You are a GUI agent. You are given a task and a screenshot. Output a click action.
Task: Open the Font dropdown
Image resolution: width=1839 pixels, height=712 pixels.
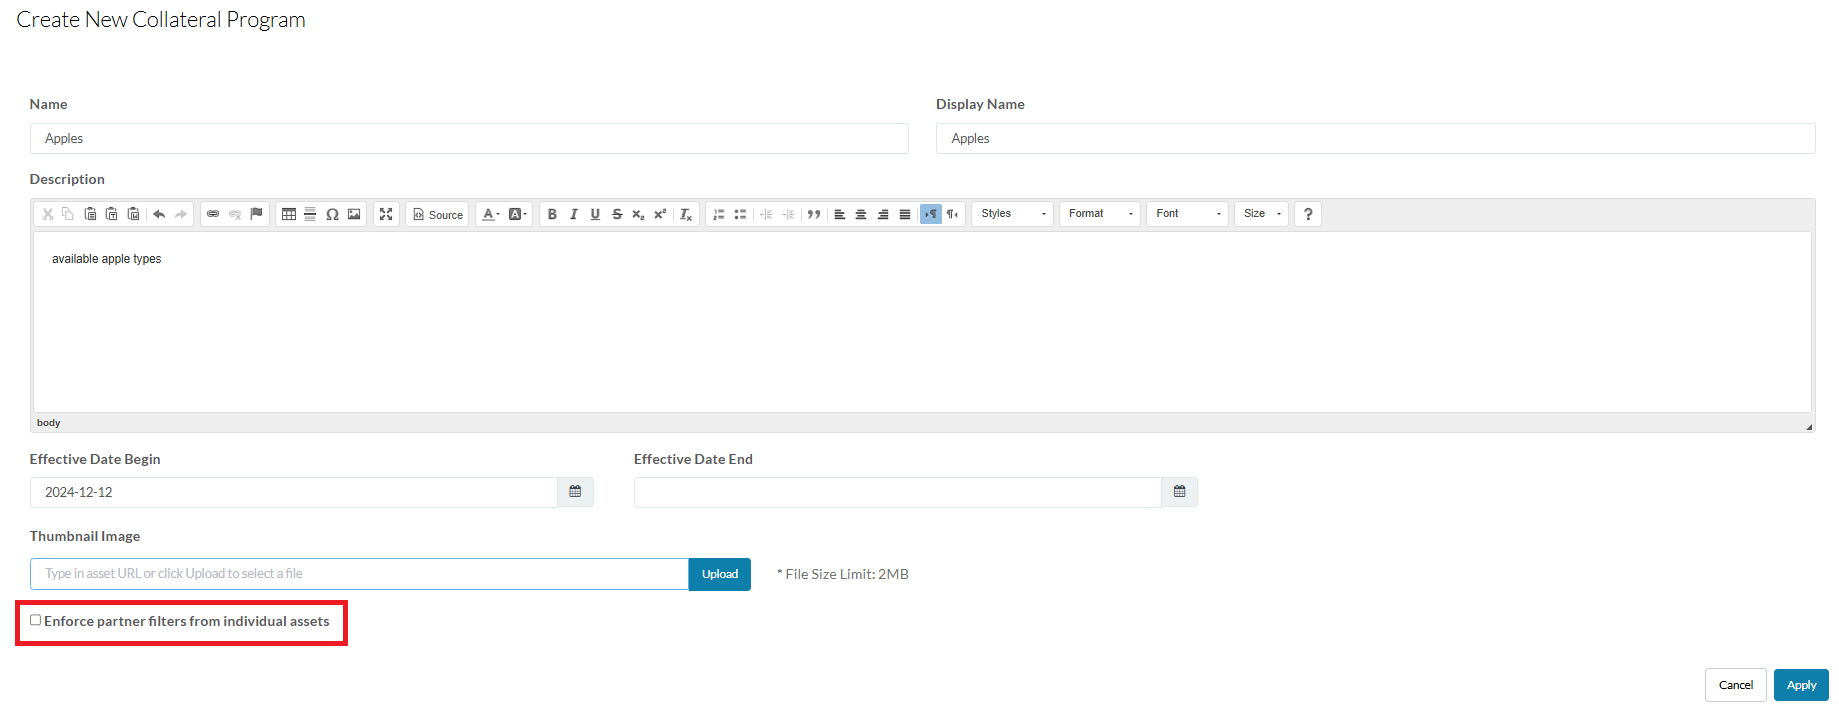pos(1187,214)
